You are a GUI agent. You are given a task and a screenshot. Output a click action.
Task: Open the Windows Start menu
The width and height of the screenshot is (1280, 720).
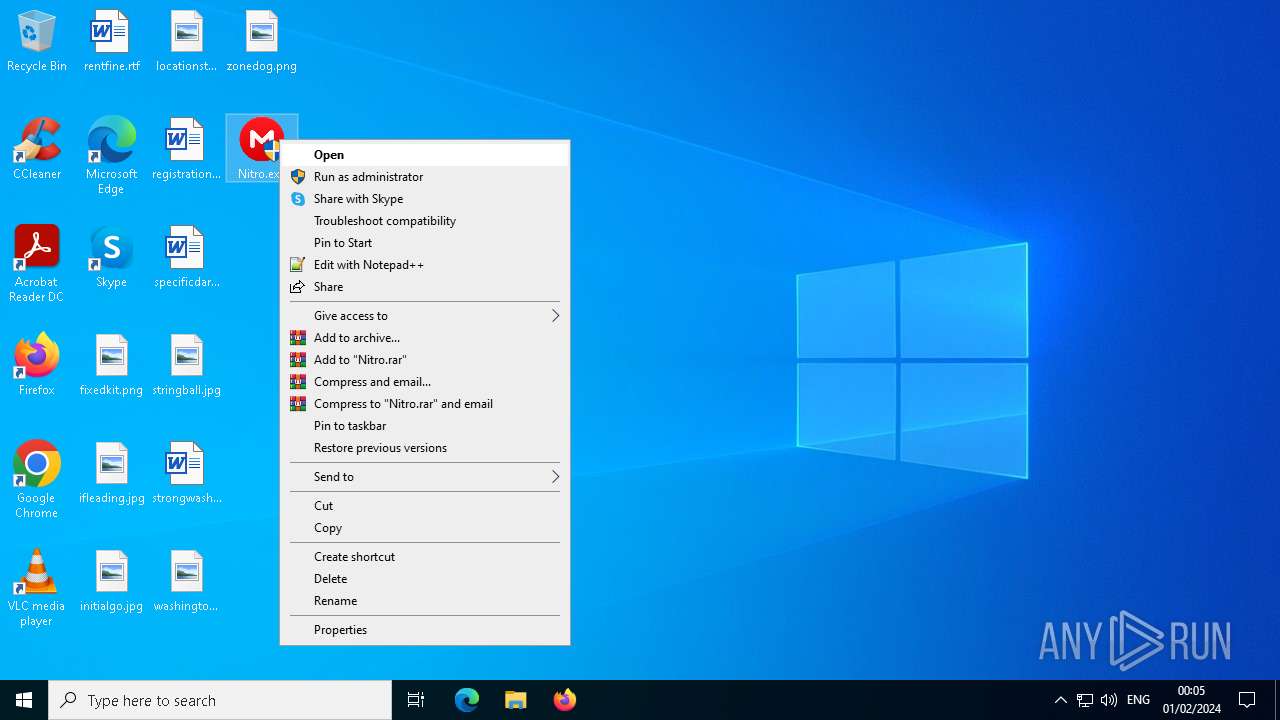tap(24, 700)
